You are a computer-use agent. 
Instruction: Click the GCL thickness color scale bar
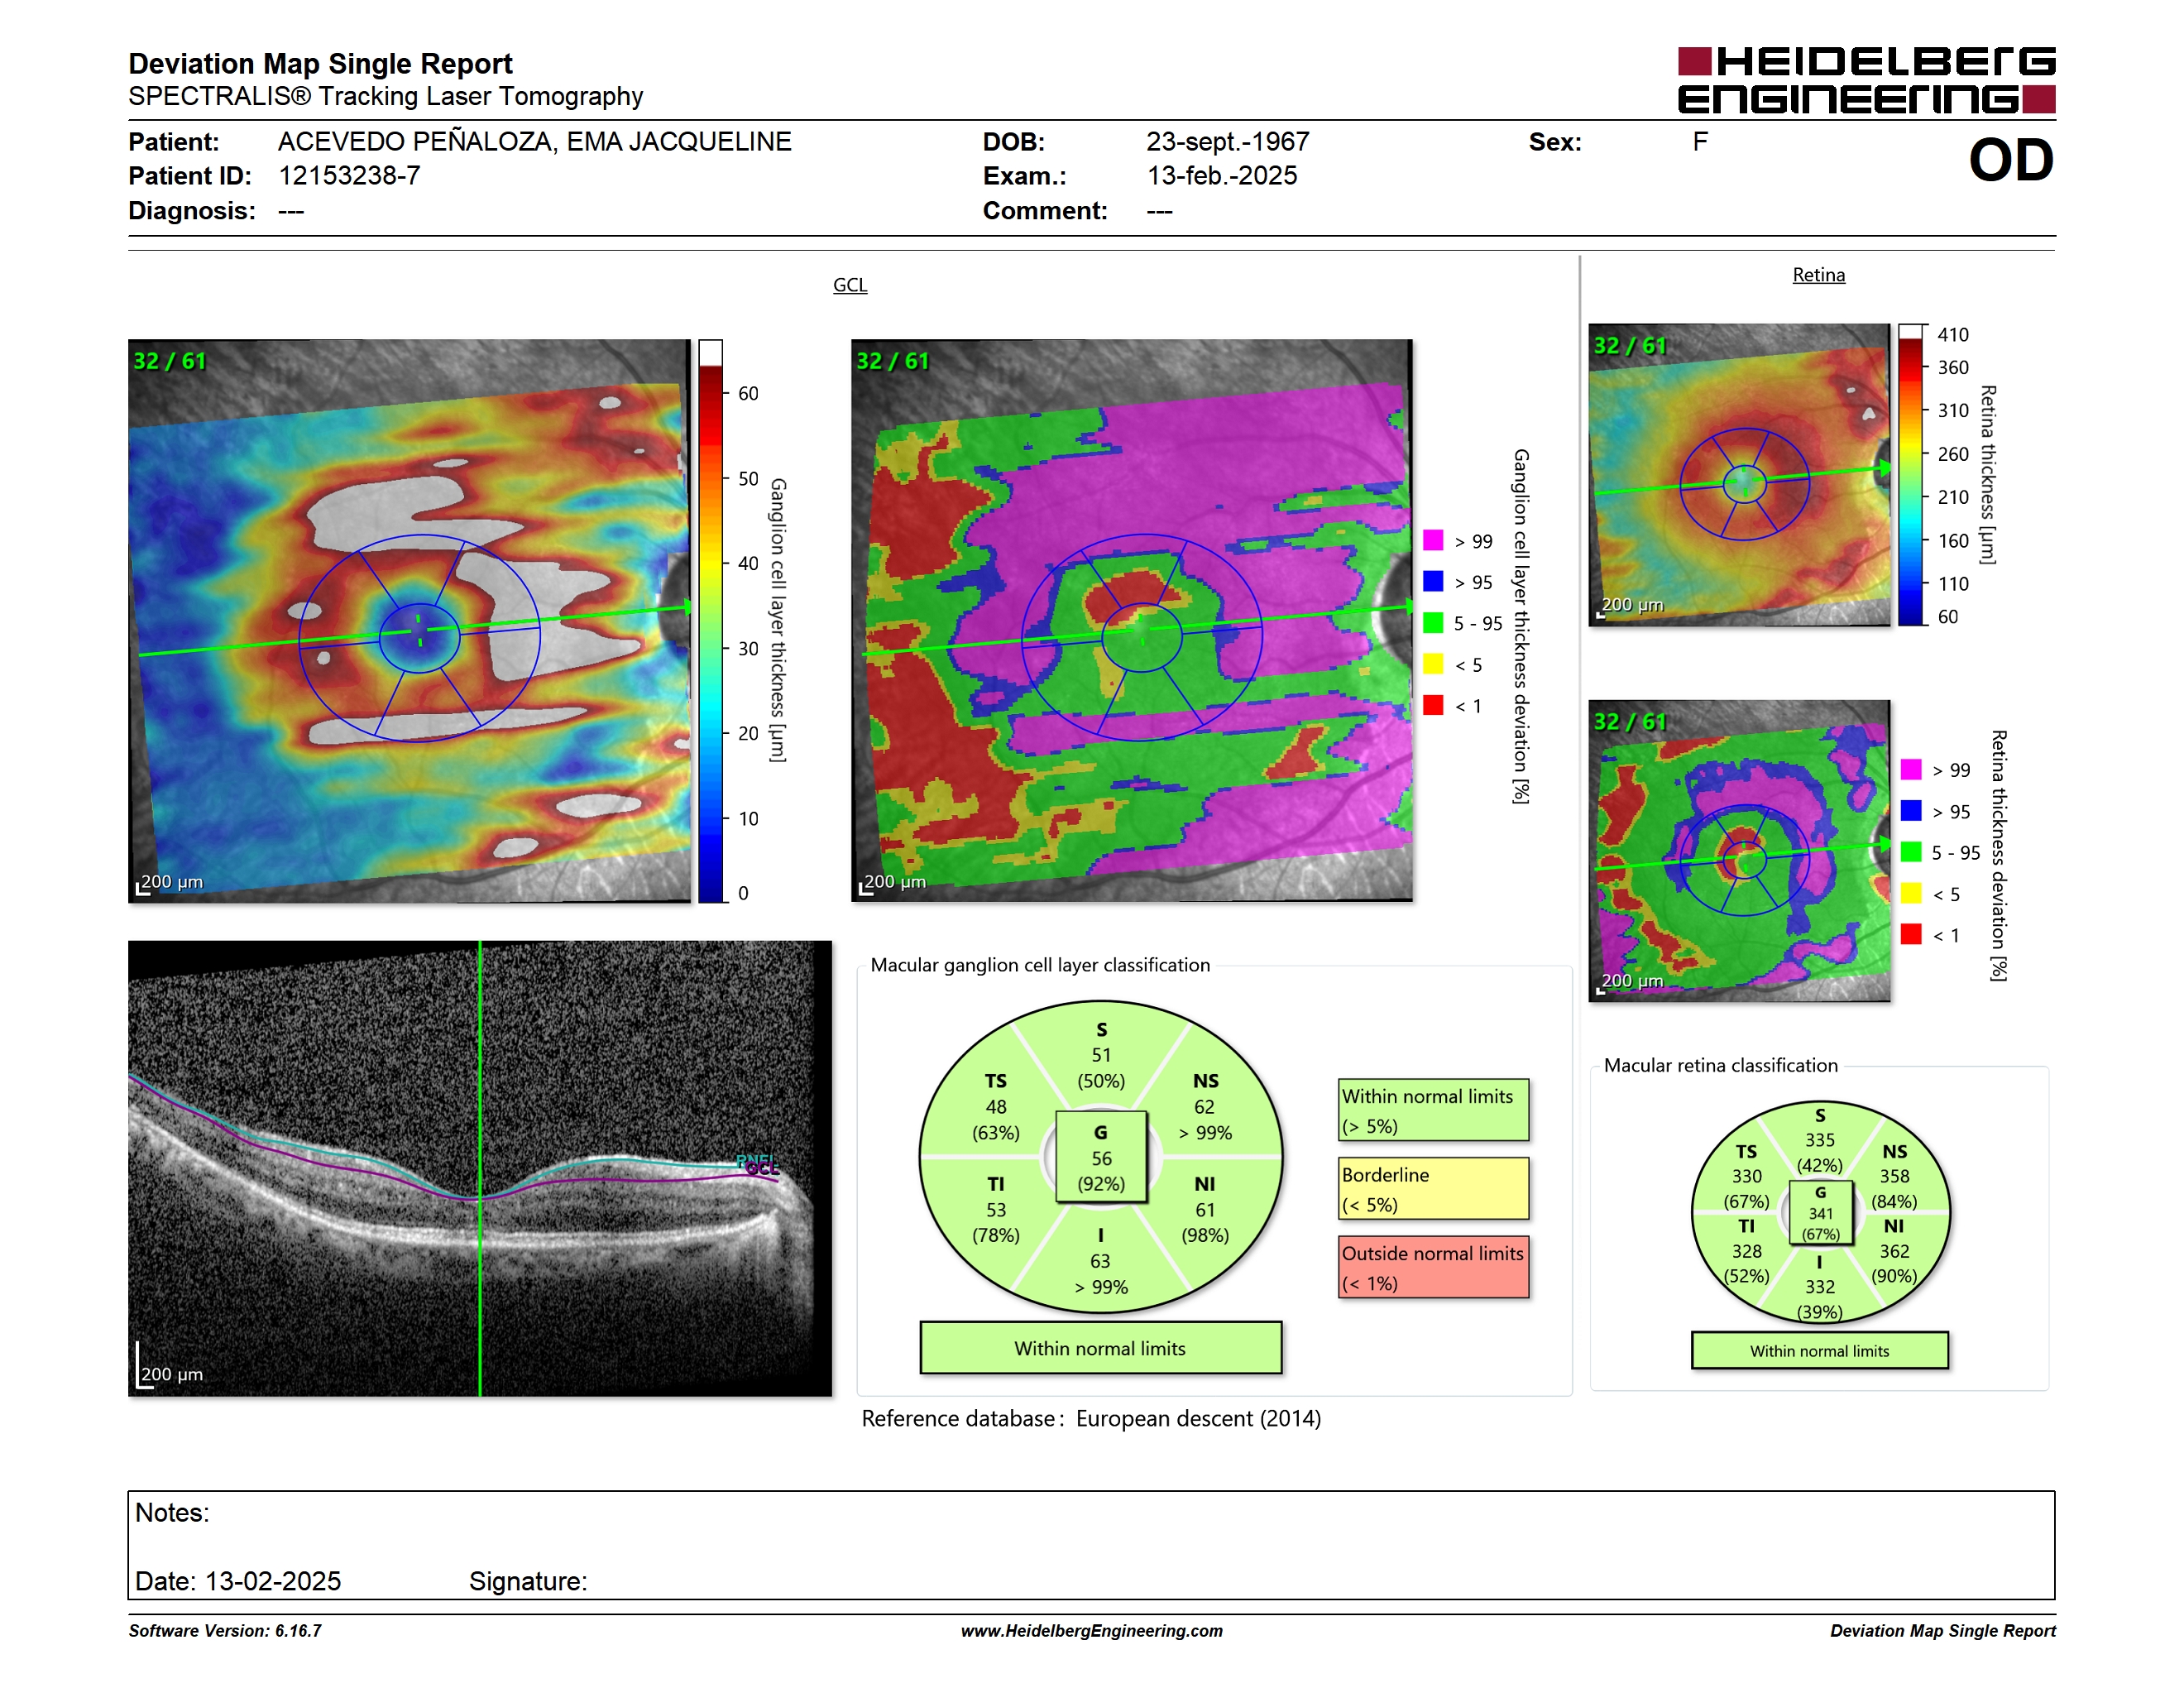(x=710, y=621)
